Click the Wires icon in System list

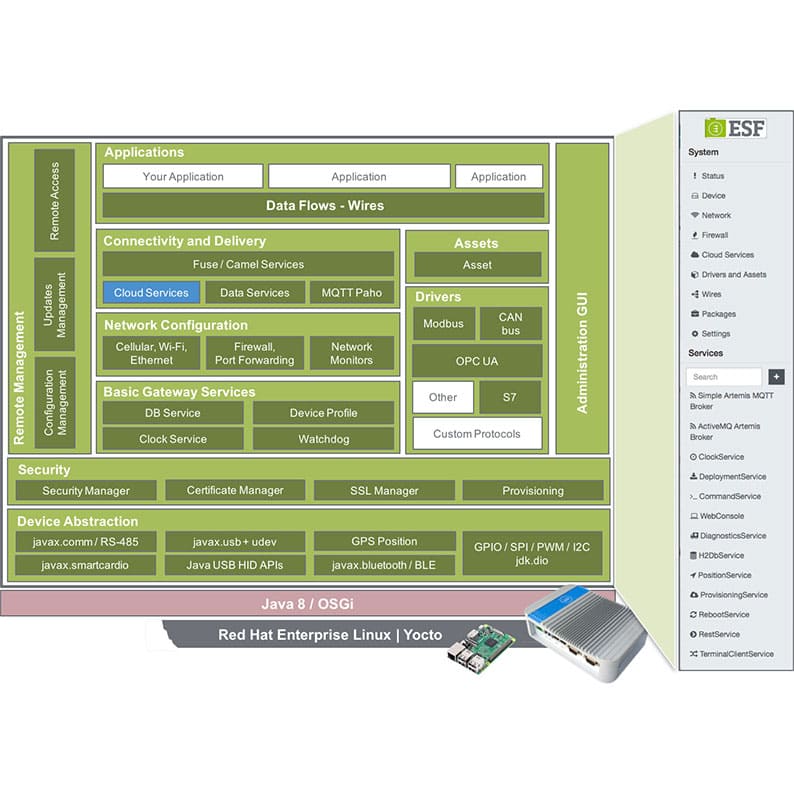point(695,294)
